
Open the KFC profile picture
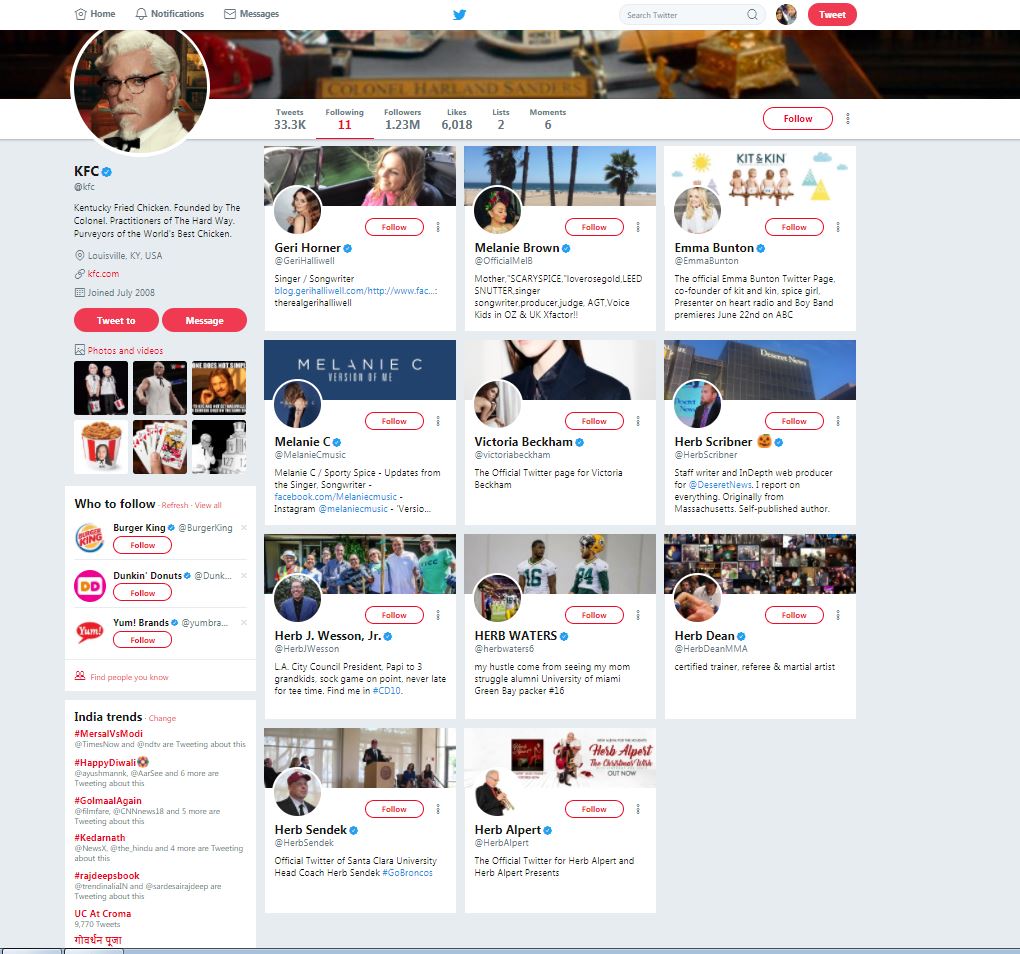coord(139,87)
